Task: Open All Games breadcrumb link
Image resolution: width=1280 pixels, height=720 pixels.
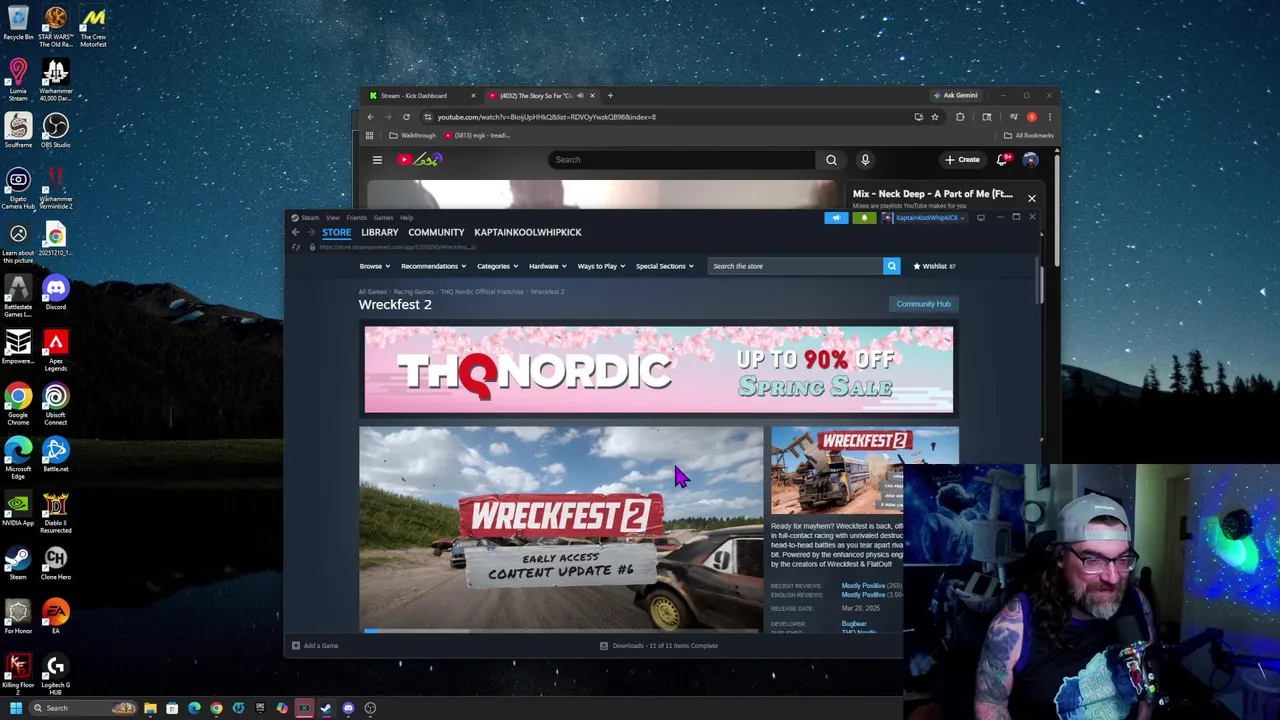Action: pyautogui.click(x=373, y=292)
